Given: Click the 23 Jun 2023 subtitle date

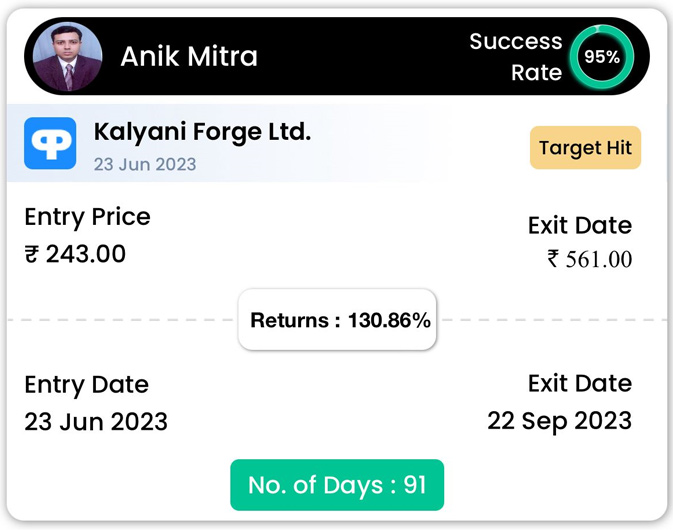Looking at the screenshot, I should 145,164.
